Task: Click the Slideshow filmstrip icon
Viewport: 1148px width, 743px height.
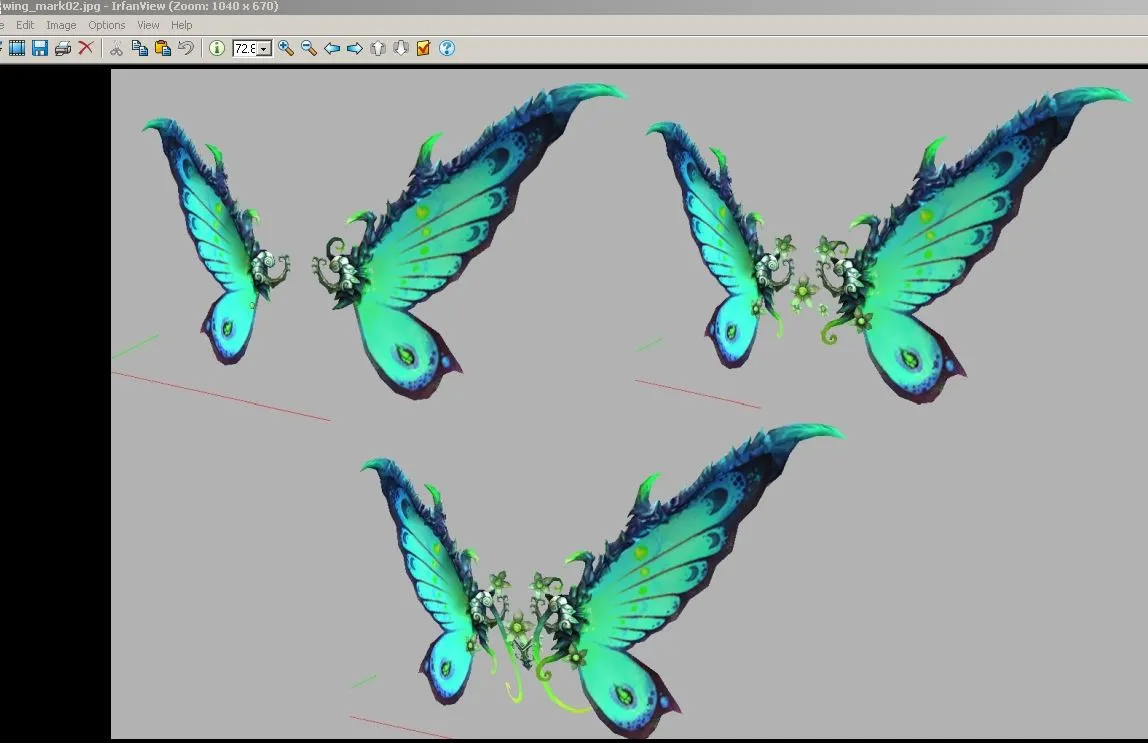Action: (17, 48)
